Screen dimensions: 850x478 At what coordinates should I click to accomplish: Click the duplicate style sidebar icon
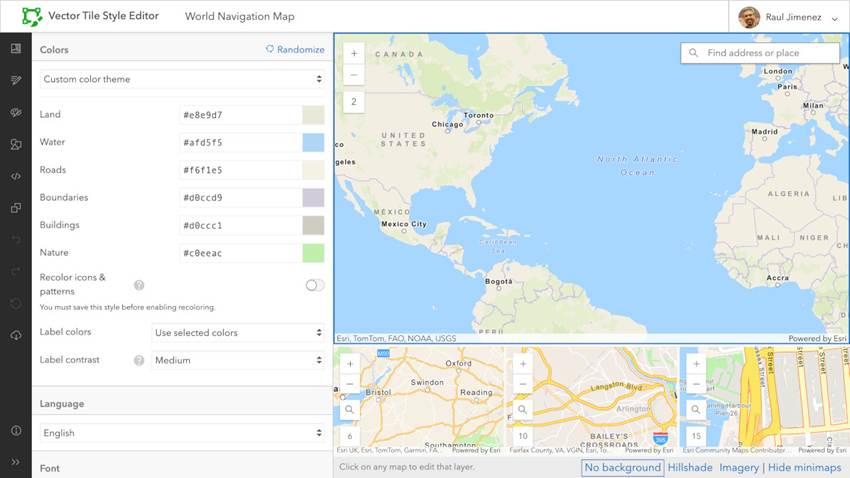coord(16,208)
